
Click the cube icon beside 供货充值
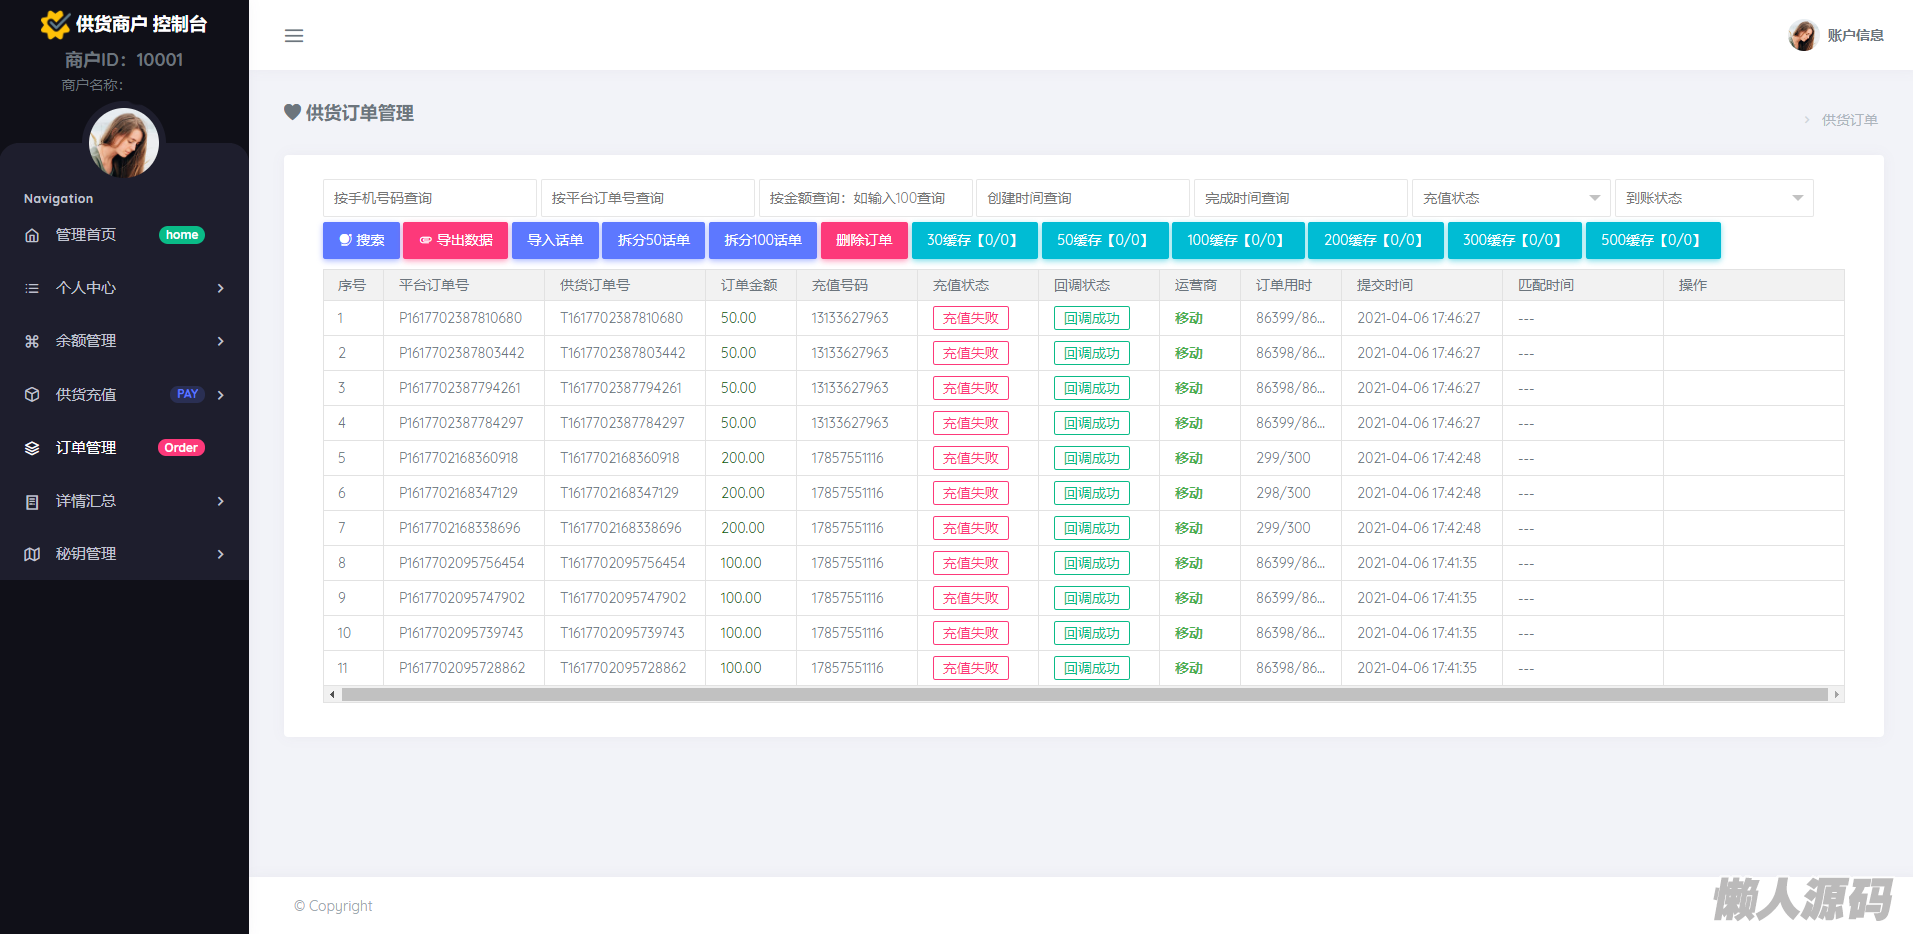[32, 394]
